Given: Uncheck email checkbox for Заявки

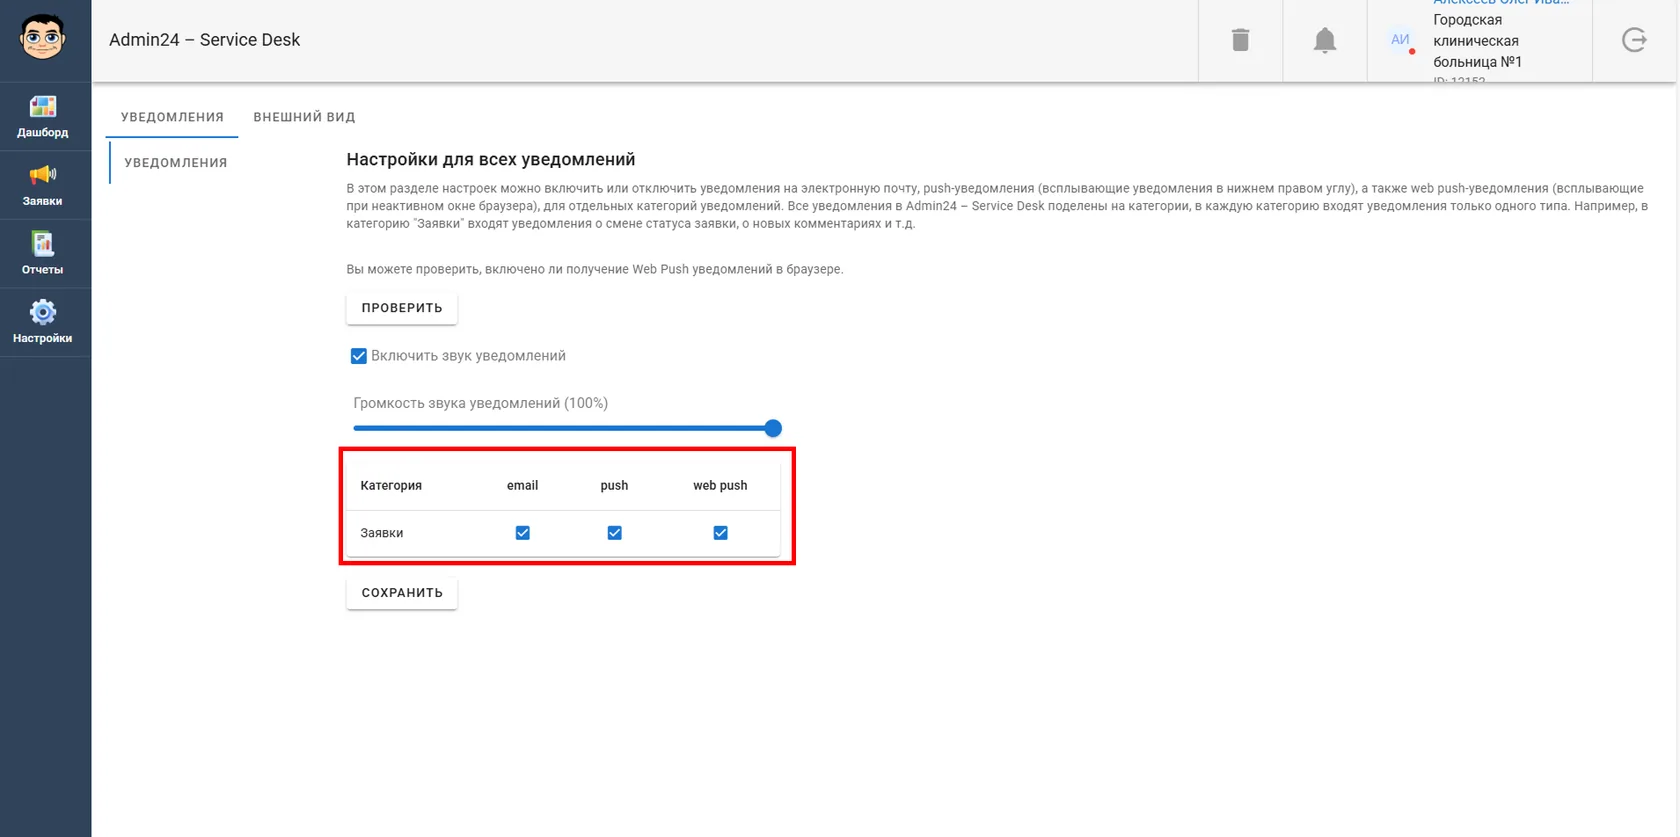Looking at the screenshot, I should pyautogui.click(x=522, y=533).
